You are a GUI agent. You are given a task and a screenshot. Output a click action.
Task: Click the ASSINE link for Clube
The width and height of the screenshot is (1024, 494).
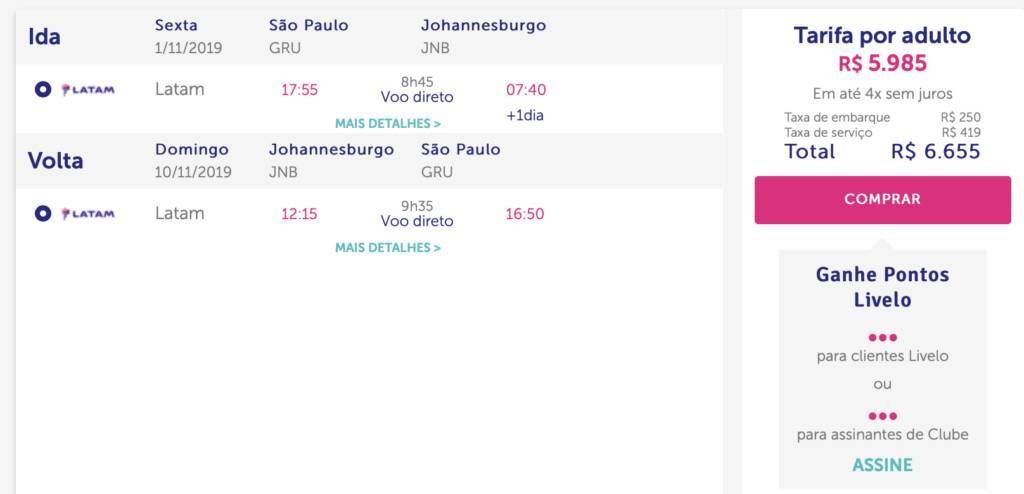point(882,465)
